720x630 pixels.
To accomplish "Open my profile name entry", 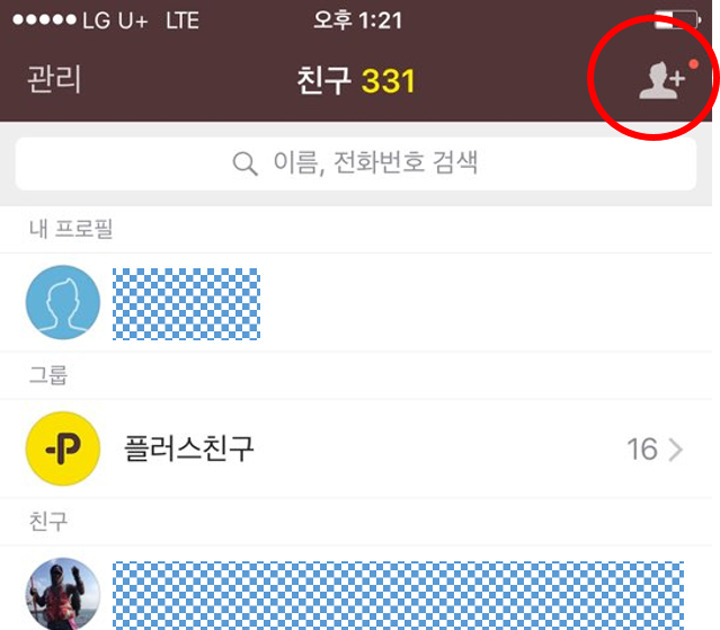I will [x=186, y=304].
